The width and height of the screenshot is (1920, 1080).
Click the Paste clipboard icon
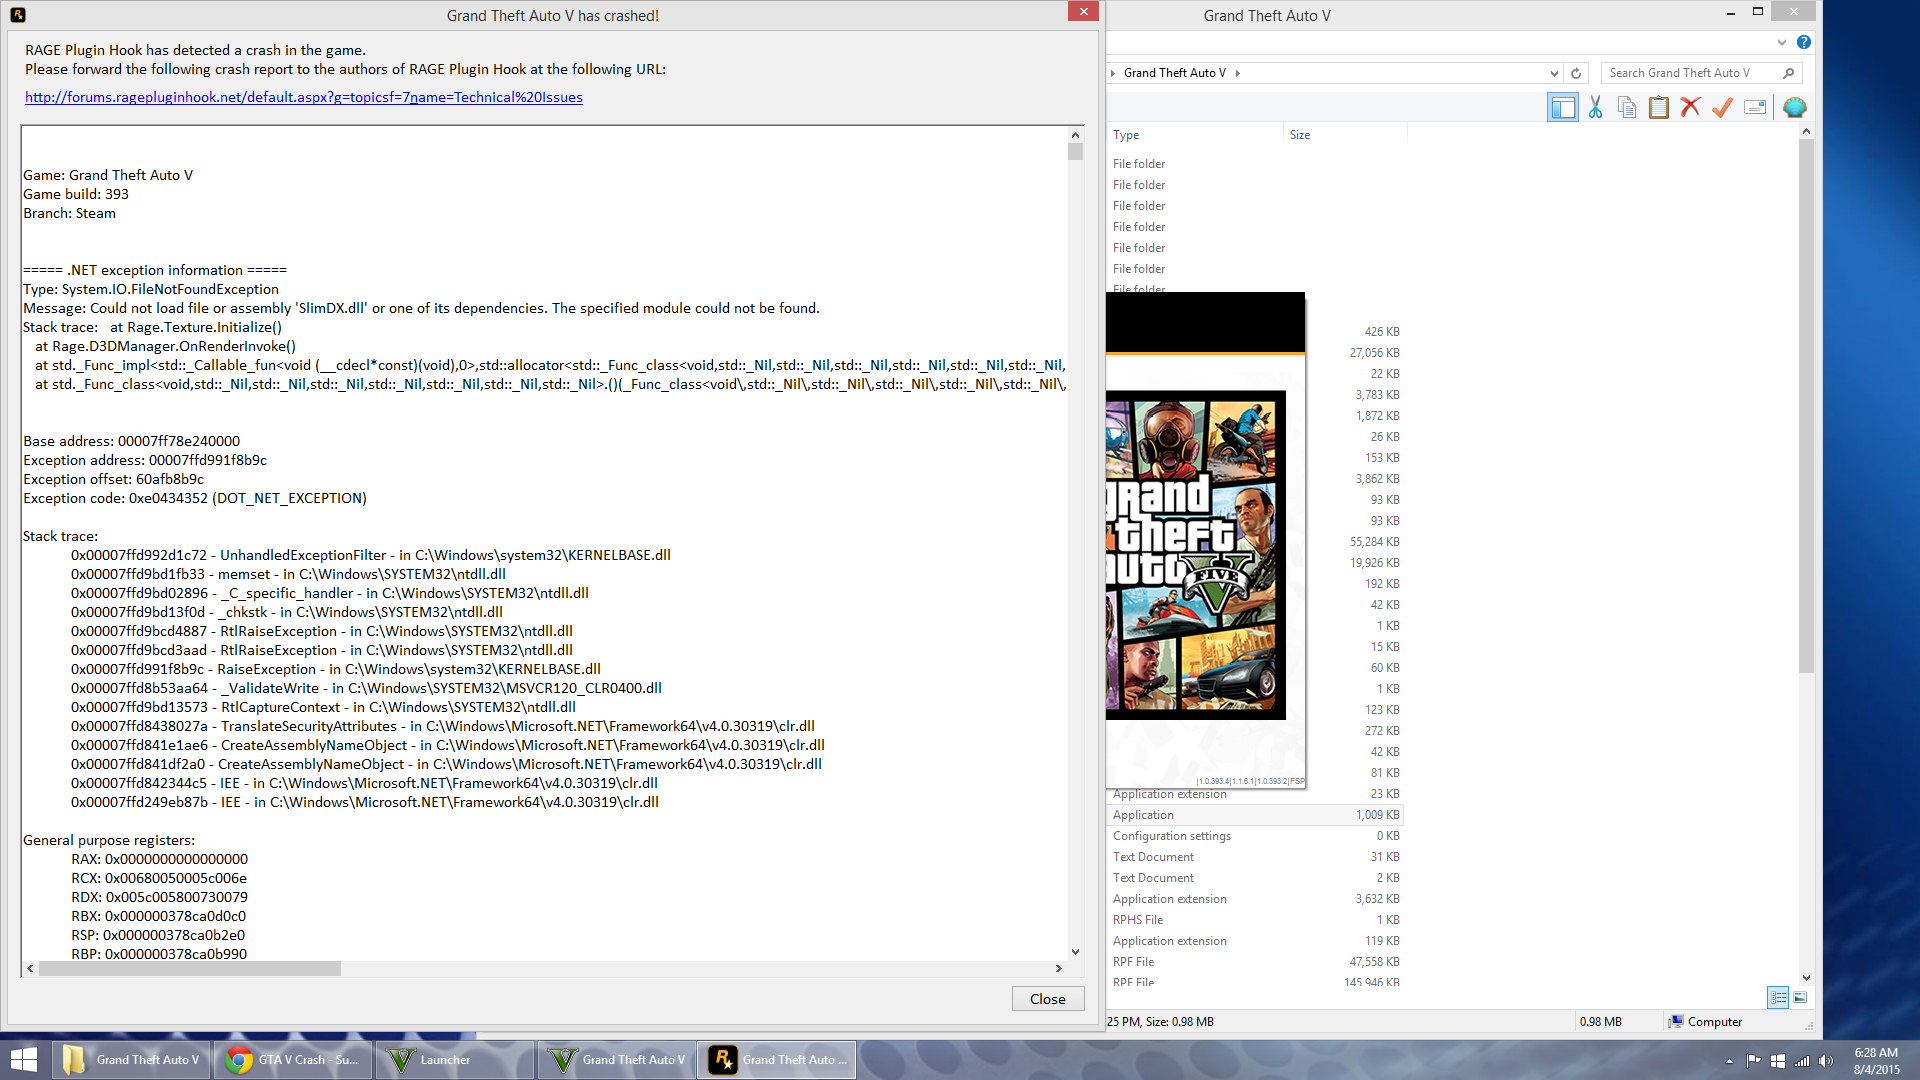[x=1658, y=108]
